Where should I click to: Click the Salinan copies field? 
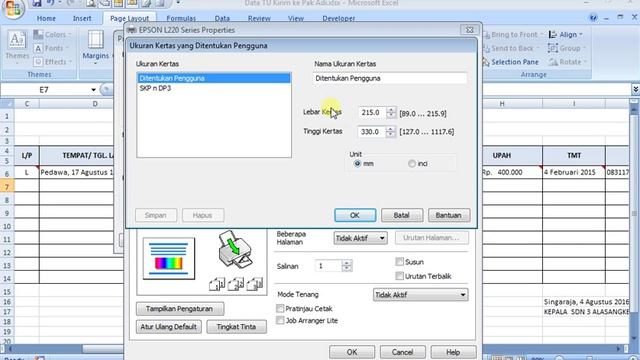(328, 266)
